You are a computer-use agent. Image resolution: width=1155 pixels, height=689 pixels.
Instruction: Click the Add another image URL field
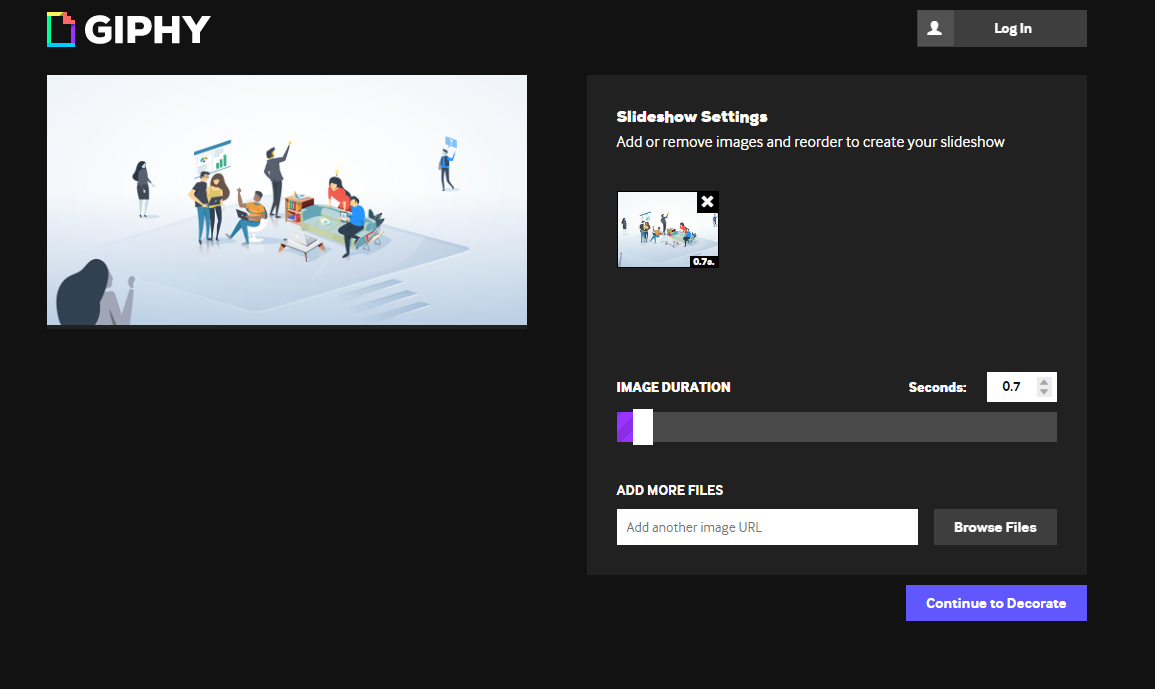[x=767, y=527]
